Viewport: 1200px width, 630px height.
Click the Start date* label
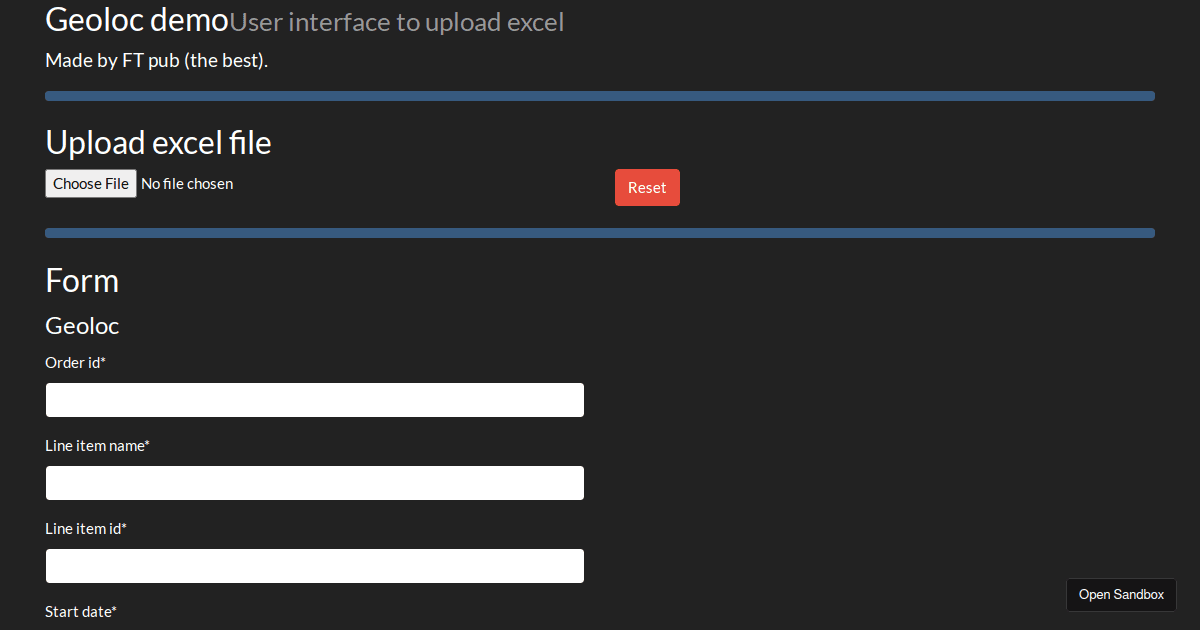coord(80,611)
